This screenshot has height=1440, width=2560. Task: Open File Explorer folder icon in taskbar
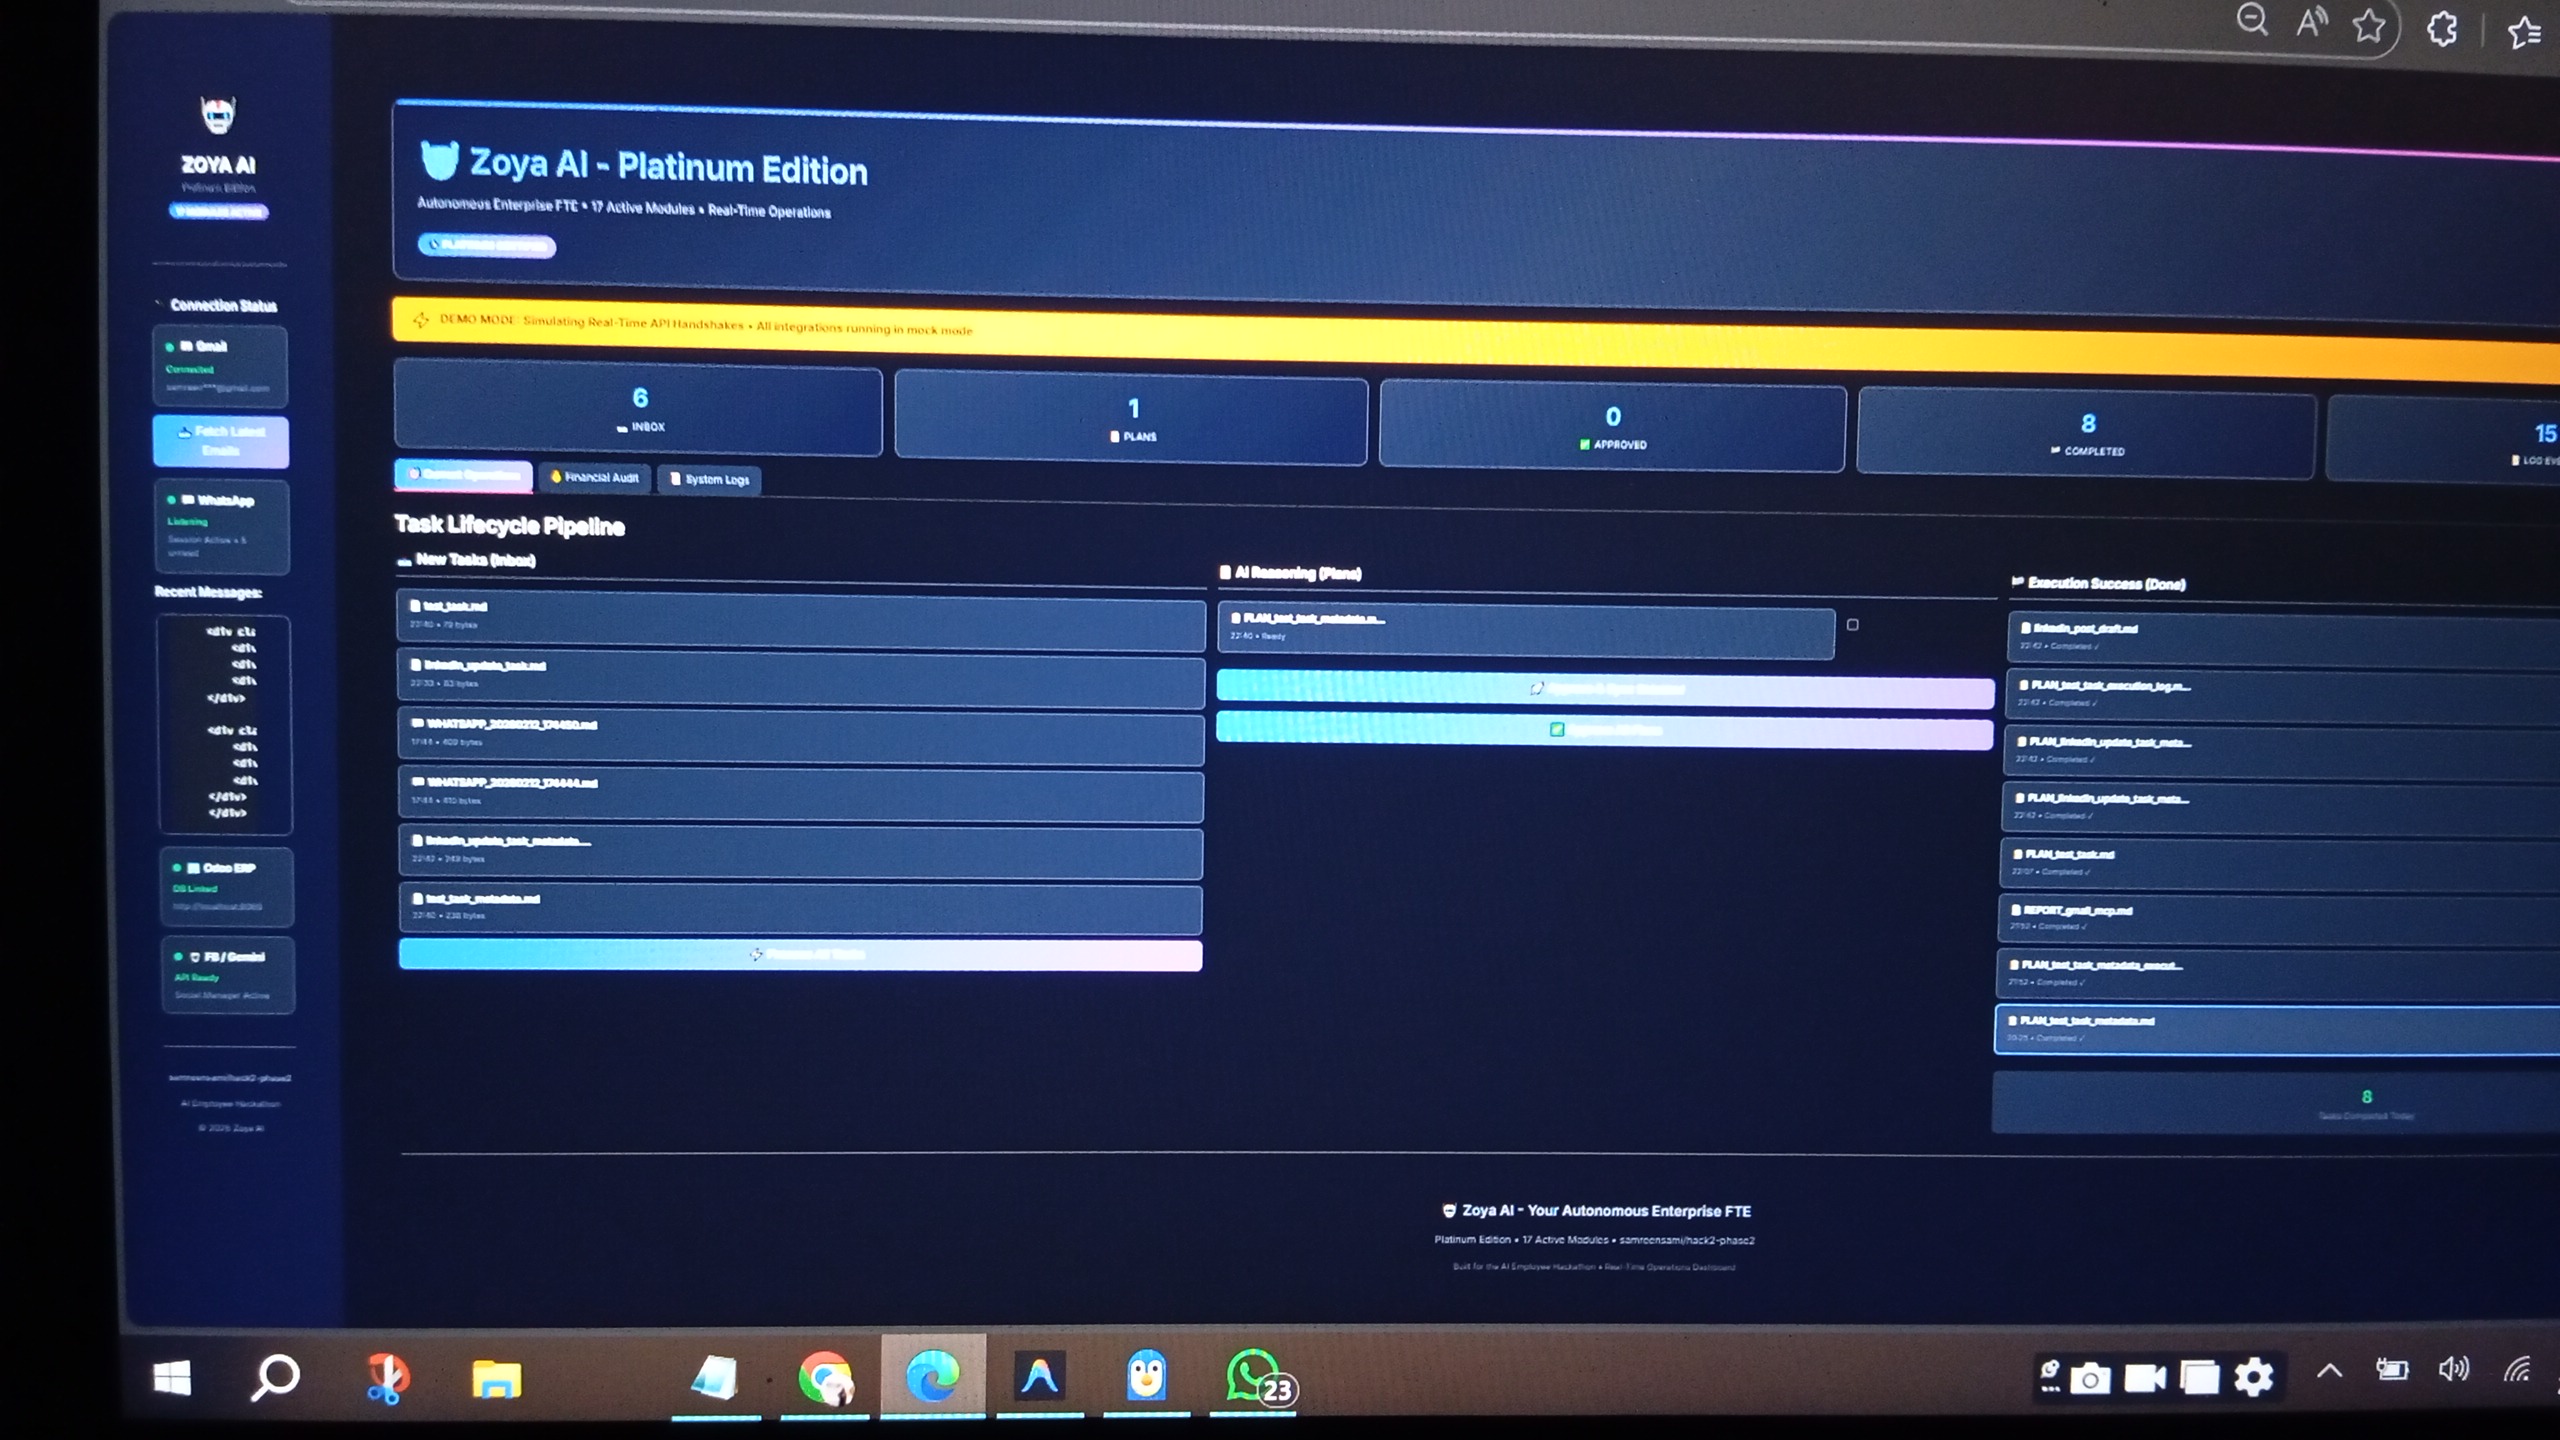coord(496,1378)
